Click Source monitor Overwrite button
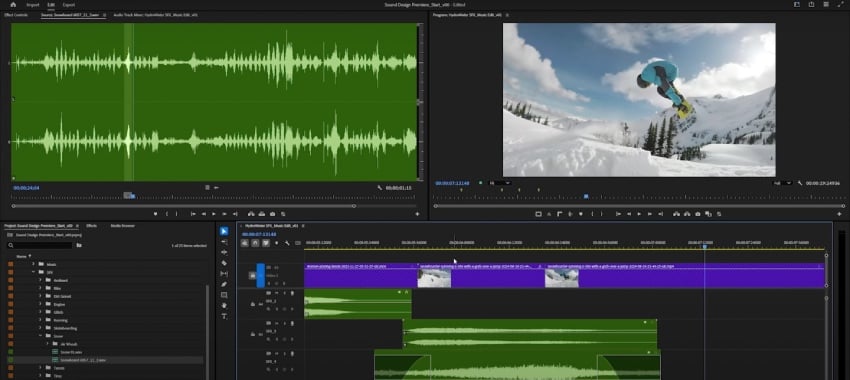 coord(262,214)
